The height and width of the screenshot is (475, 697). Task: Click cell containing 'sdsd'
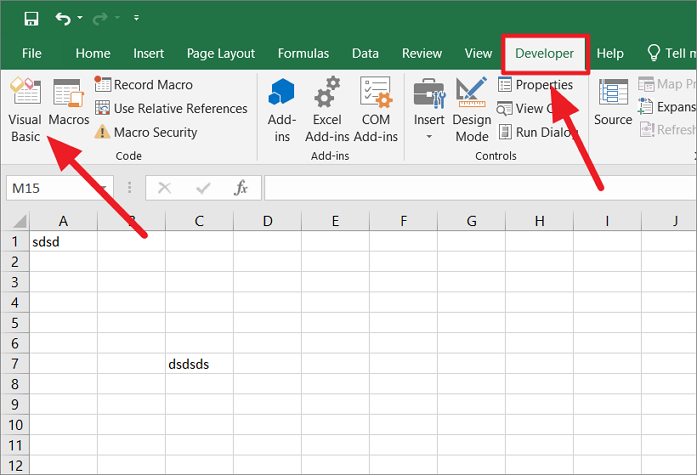[x=63, y=241]
